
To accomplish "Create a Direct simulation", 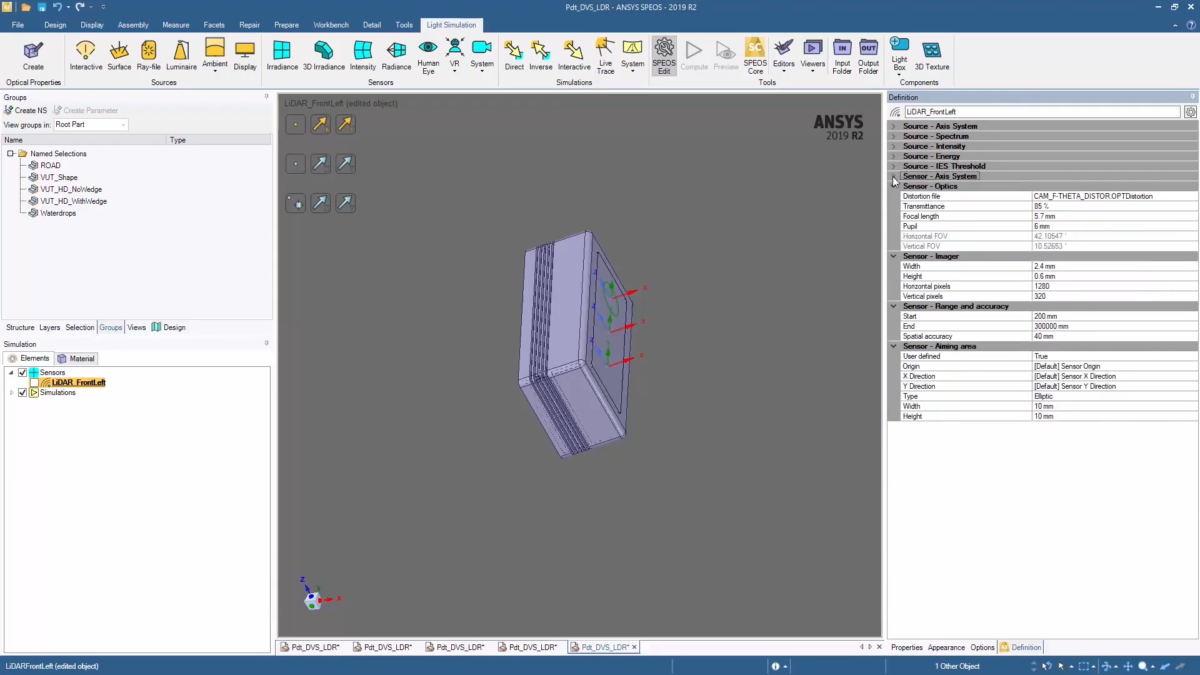I will 514,55.
